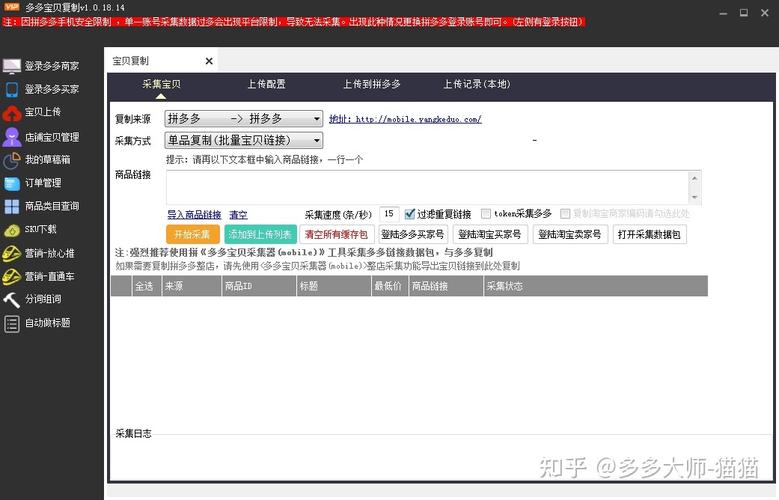Open 店铺宝贝管理 sidebar entry
Image resolution: width=779 pixels, height=500 pixels.
(52, 137)
